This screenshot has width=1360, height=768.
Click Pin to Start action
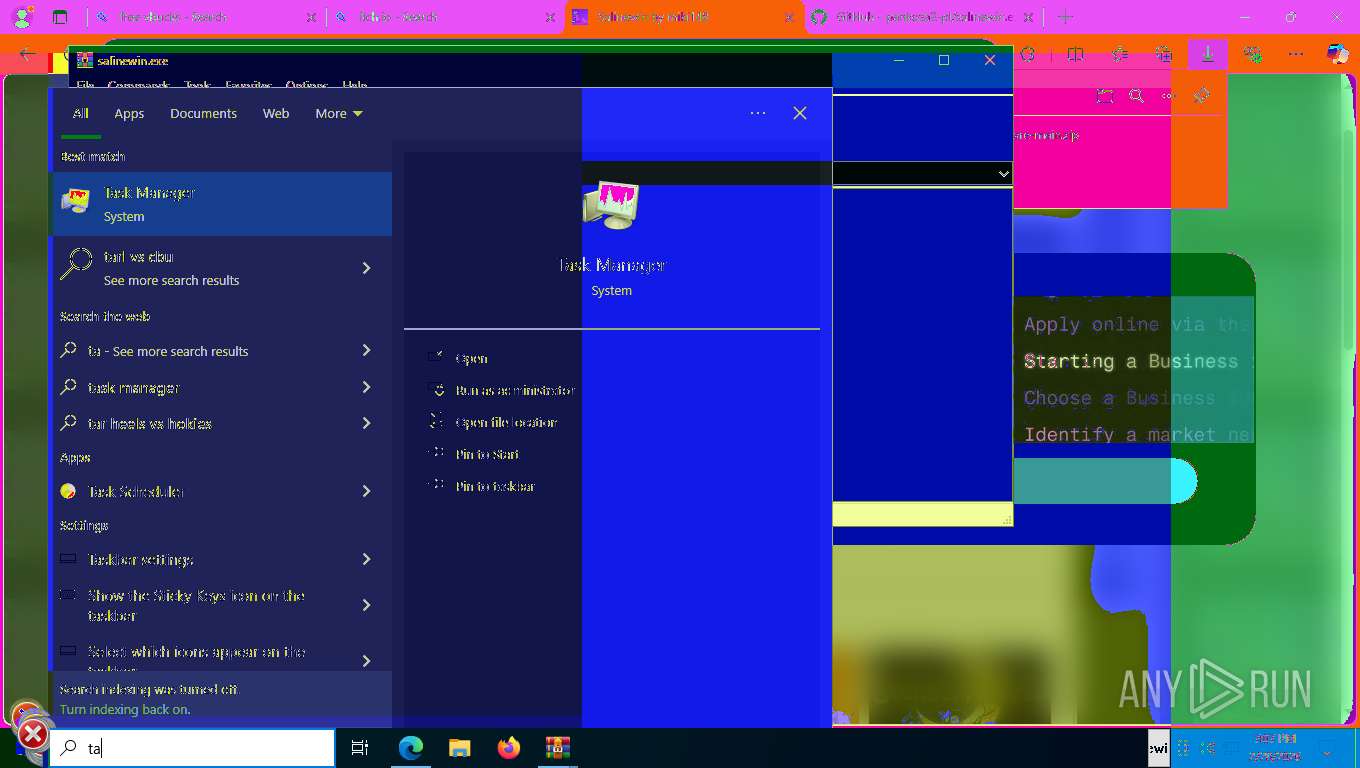click(x=487, y=454)
